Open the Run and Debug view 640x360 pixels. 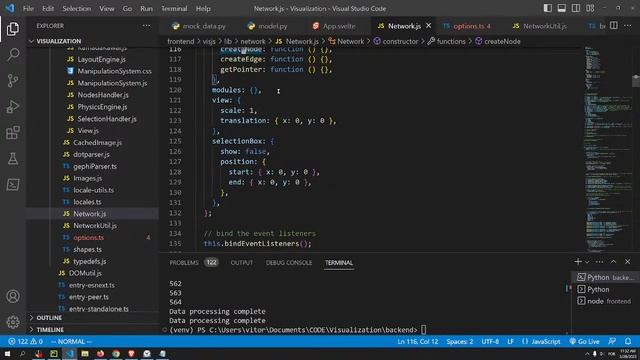click(x=13, y=107)
